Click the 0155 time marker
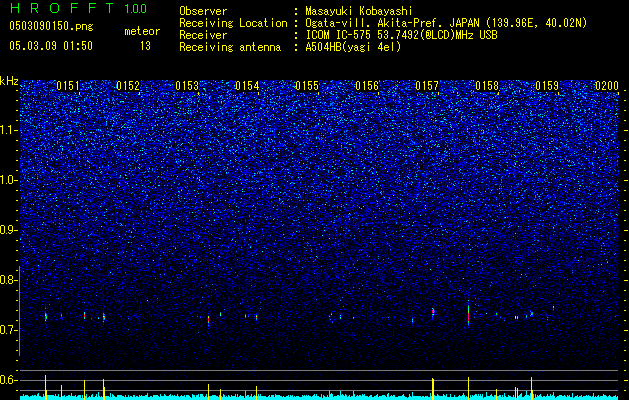Screen dimensions: 629x400 307,86
